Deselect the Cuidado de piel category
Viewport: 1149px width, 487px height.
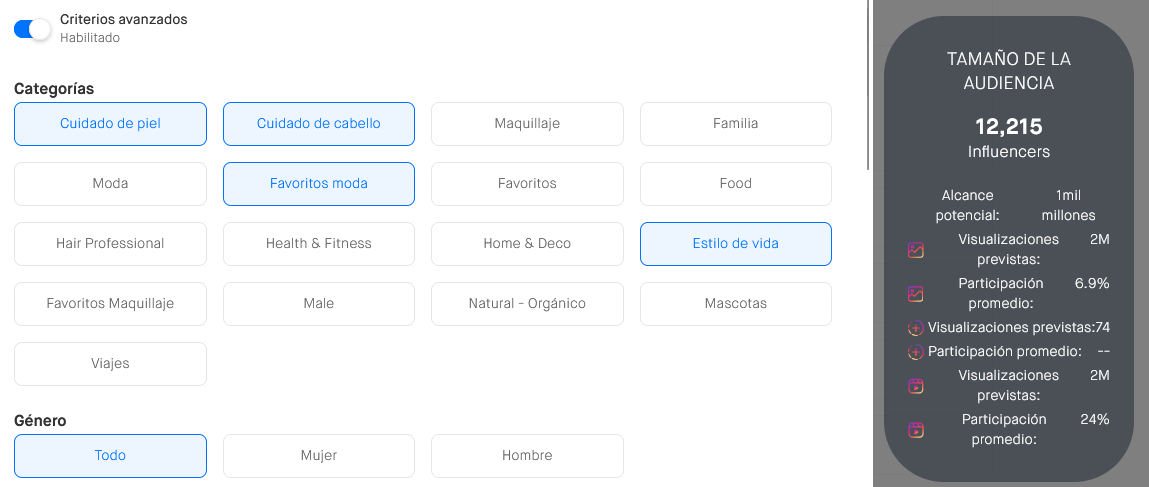(x=111, y=124)
